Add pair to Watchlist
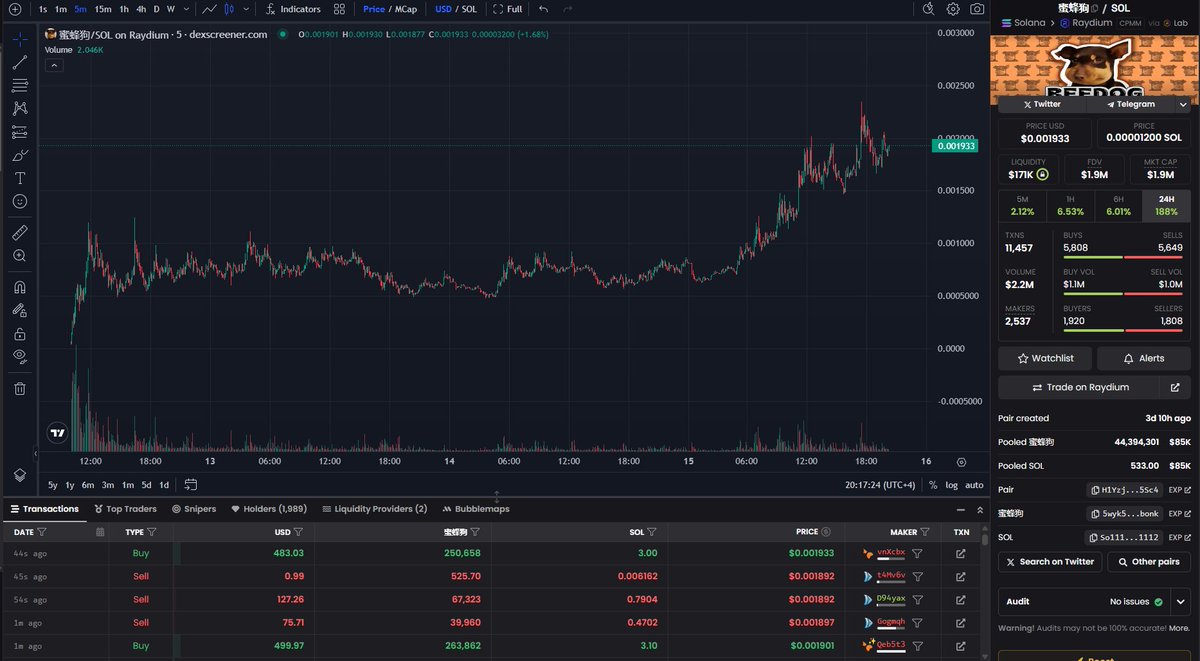The image size is (1200, 661). [x=1045, y=358]
